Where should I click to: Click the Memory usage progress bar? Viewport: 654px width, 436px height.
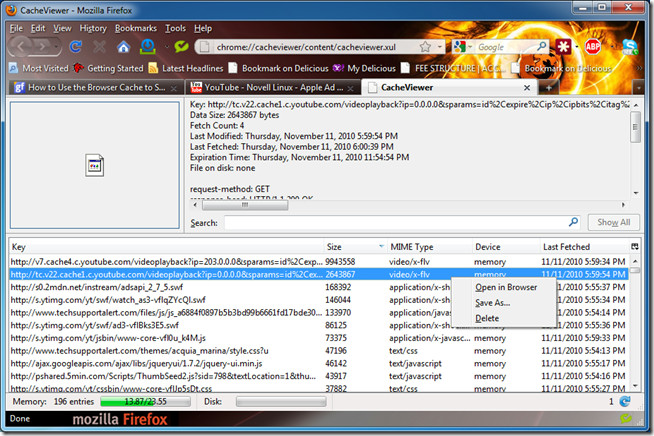(145, 401)
